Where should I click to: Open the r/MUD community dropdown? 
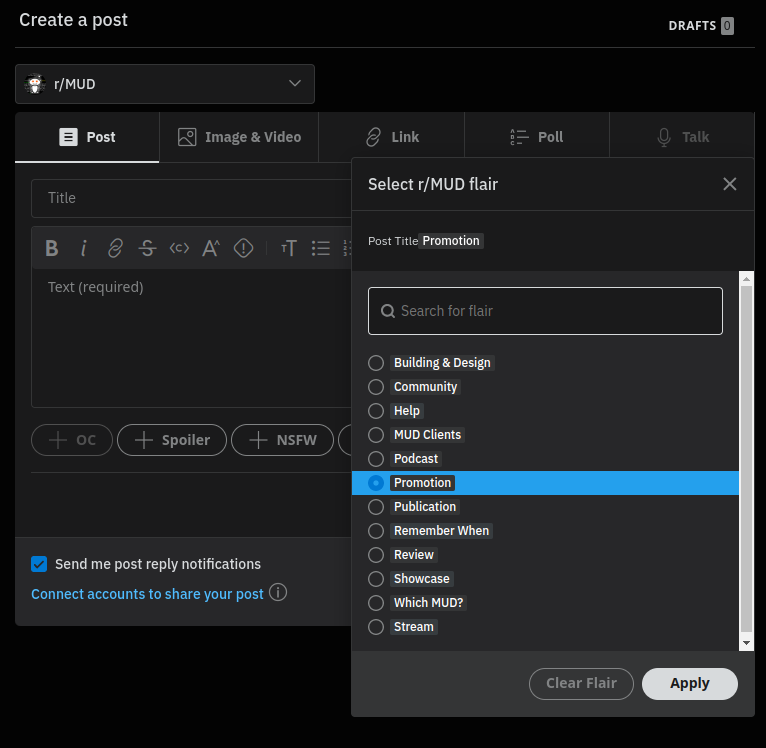coord(165,84)
